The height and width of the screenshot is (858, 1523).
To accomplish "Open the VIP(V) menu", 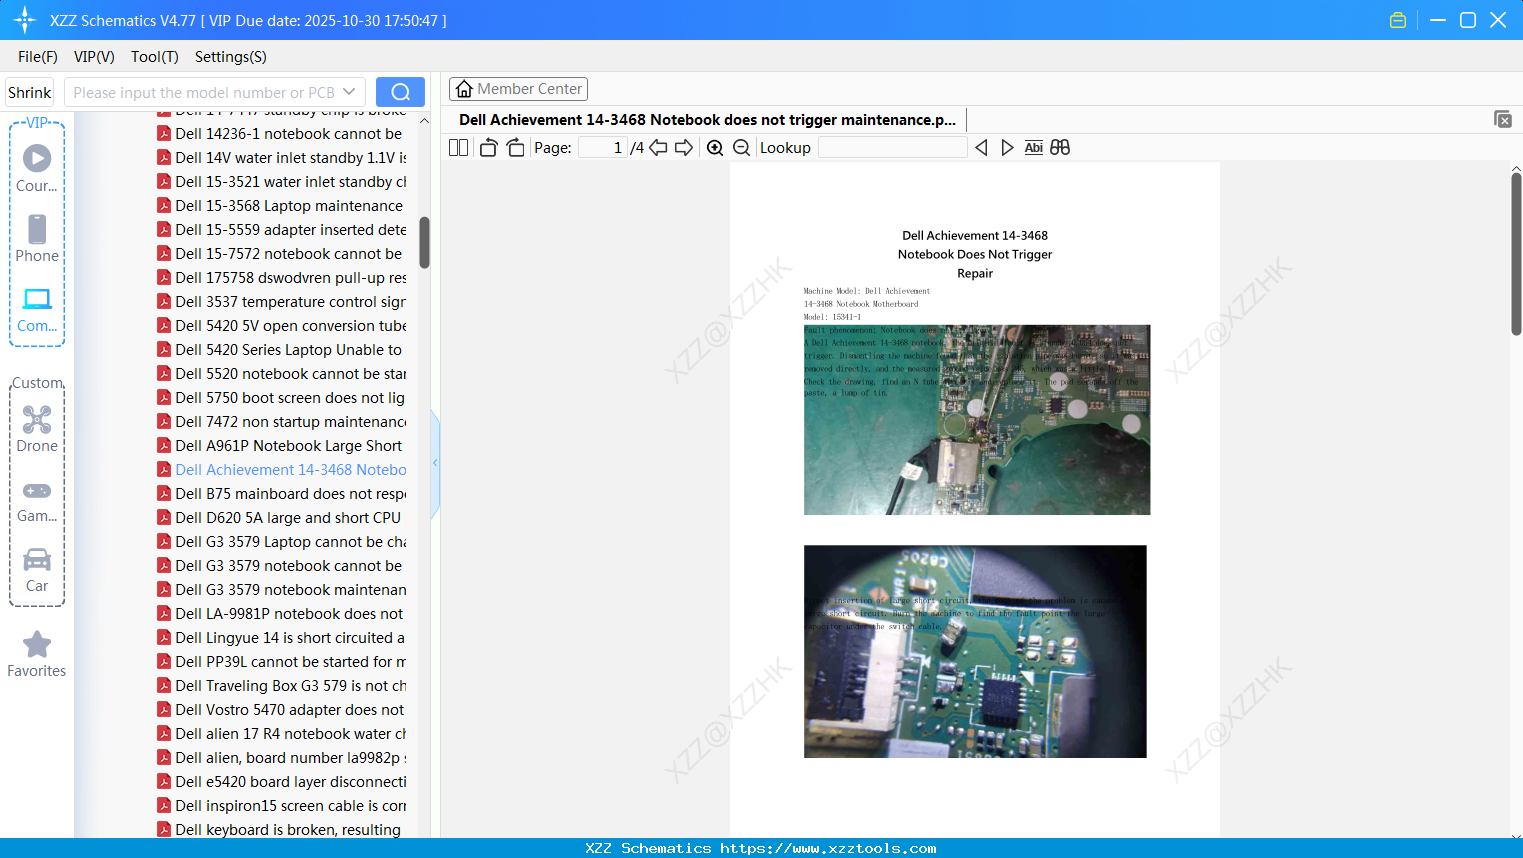I will coord(94,57).
